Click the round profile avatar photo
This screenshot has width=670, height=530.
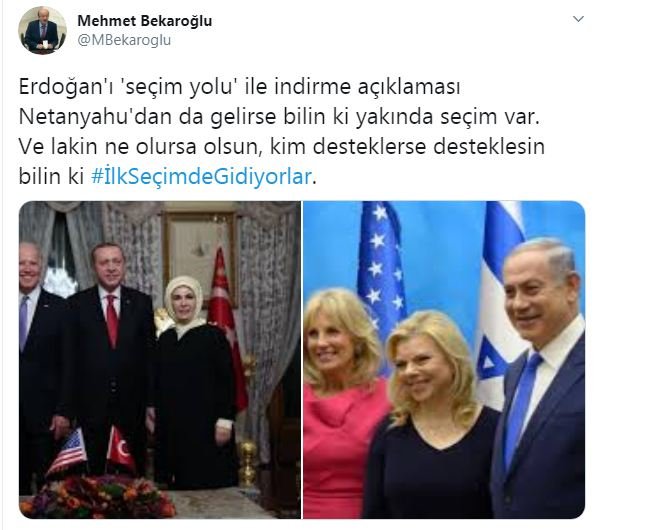[42, 30]
